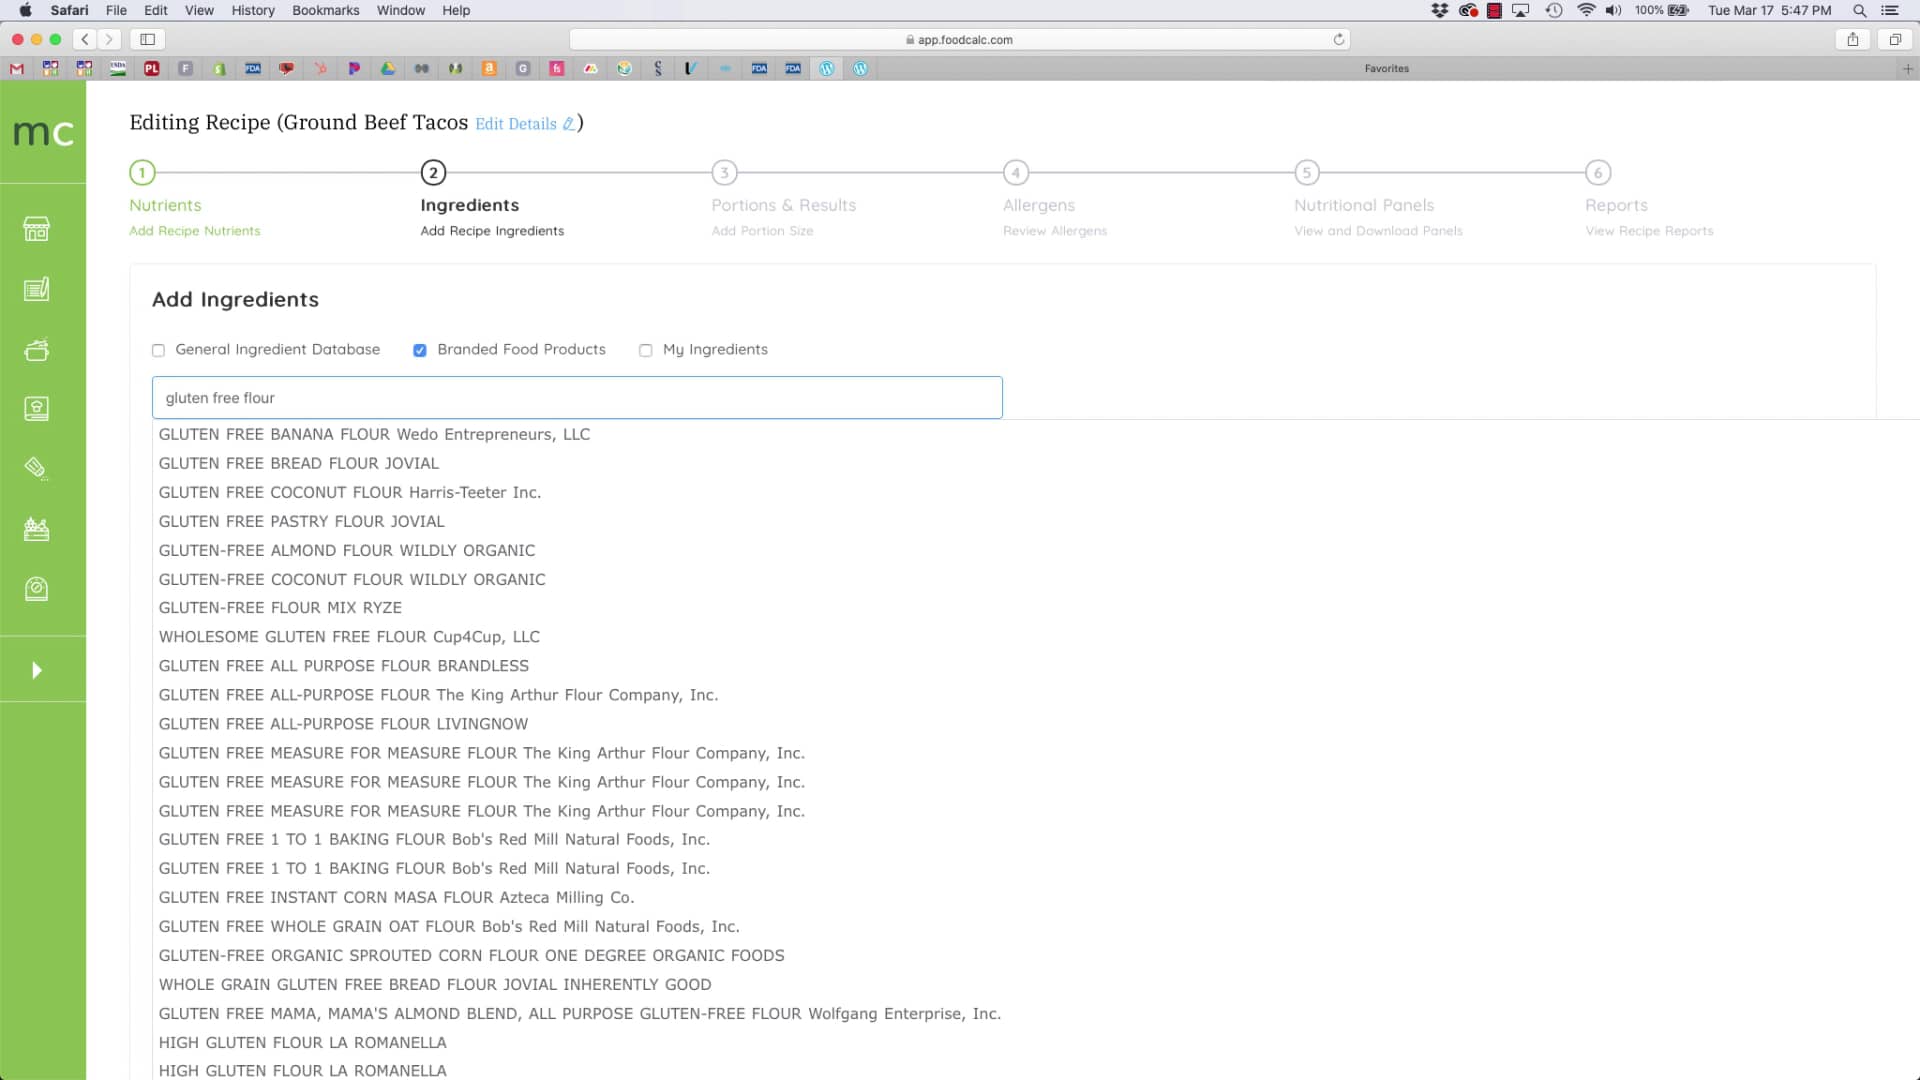Click the app.foodcalc.com address bar
Viewport: 1920px width, 1080px height.
click(959, 39)
